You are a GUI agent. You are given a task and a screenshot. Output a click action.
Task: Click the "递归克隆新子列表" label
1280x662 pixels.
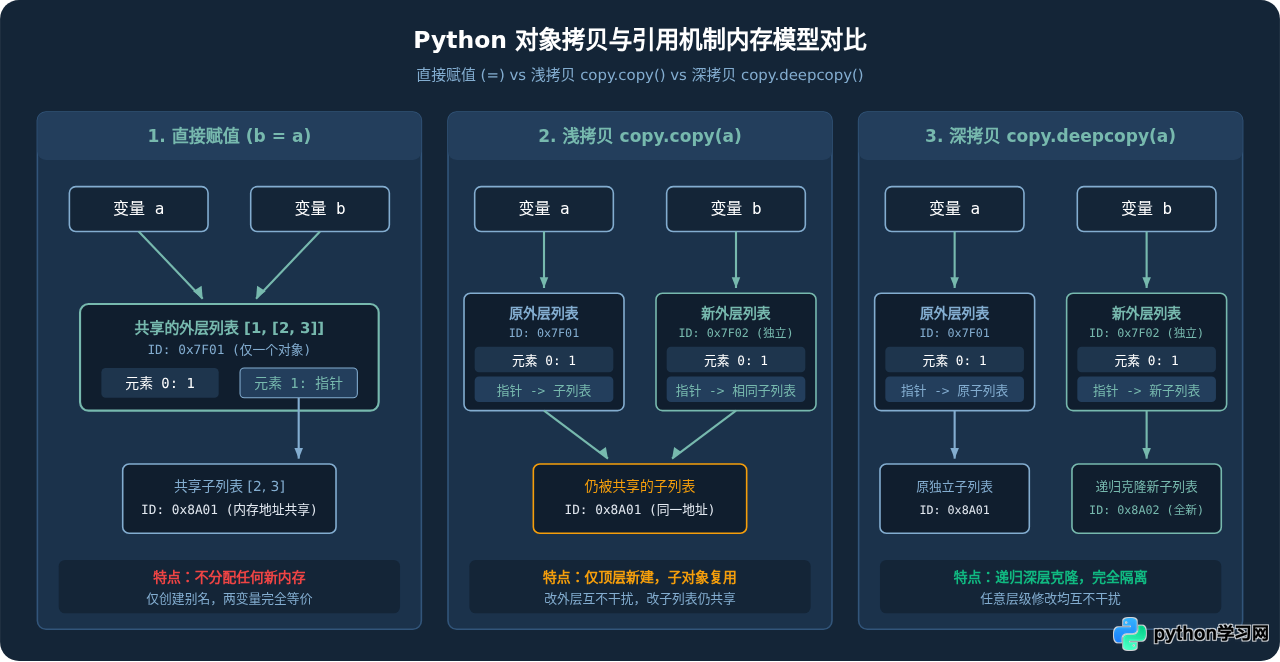1146,487
